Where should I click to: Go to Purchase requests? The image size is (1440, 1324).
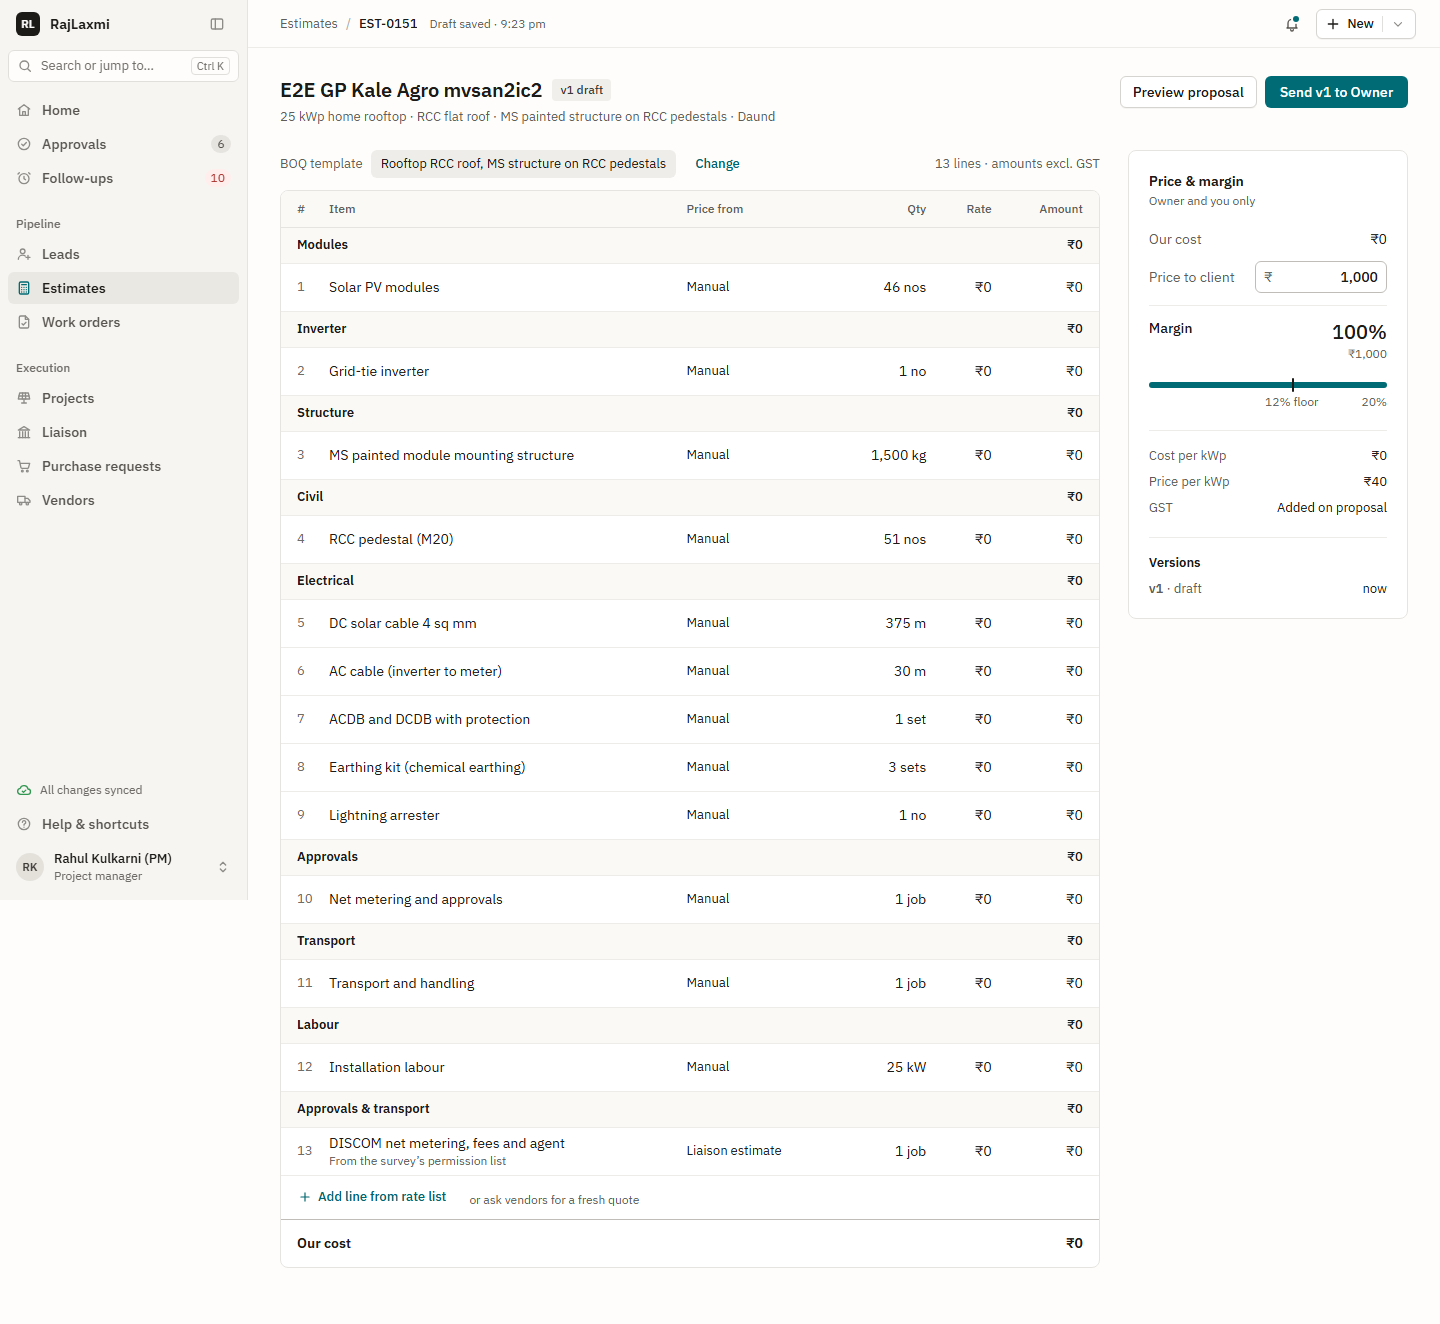124,466
